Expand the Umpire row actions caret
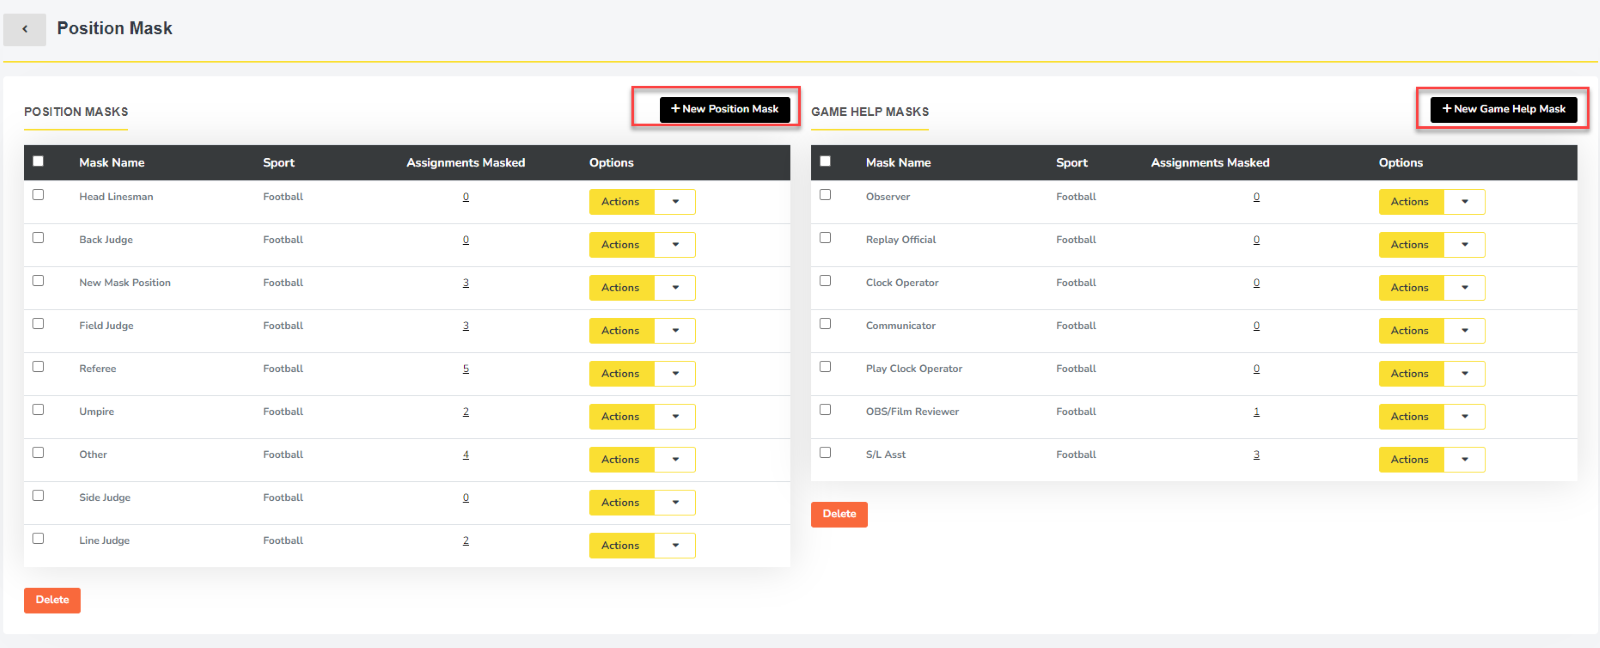This screenshot has width=1600, height=648. (675, 417)
